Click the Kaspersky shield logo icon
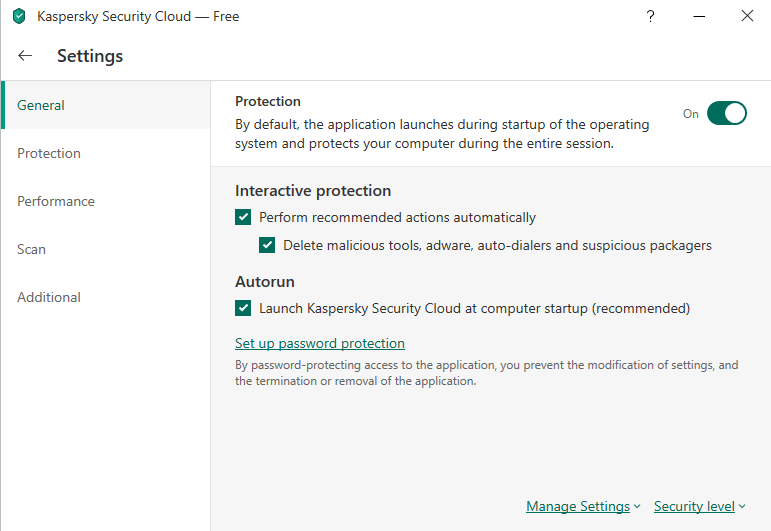Screen dimensions: 771x531 coord(19,16)
